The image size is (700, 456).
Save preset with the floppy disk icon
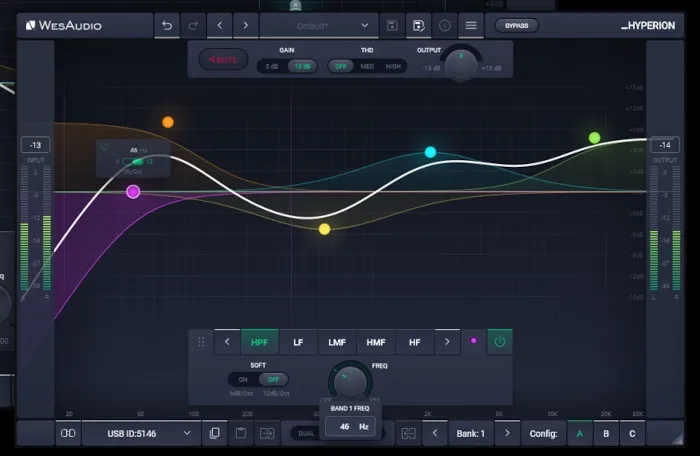[x=392, y=25]
